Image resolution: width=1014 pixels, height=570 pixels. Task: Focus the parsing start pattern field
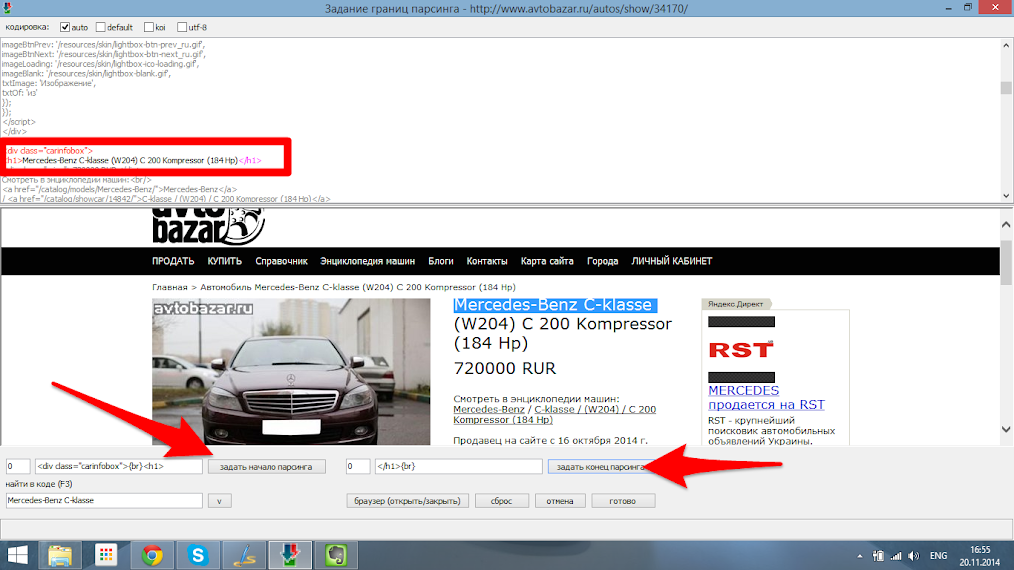[119, 466]
